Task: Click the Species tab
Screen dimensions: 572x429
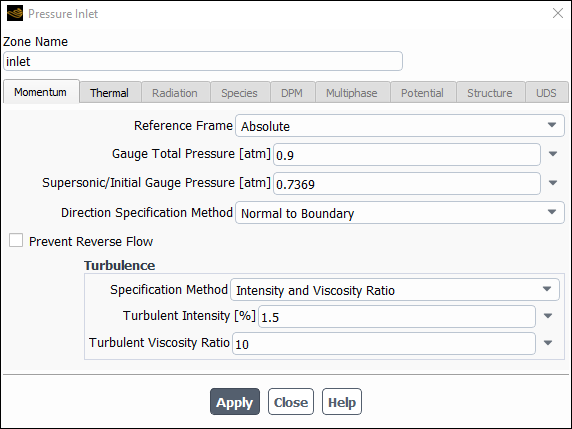Action: (240, 93)
